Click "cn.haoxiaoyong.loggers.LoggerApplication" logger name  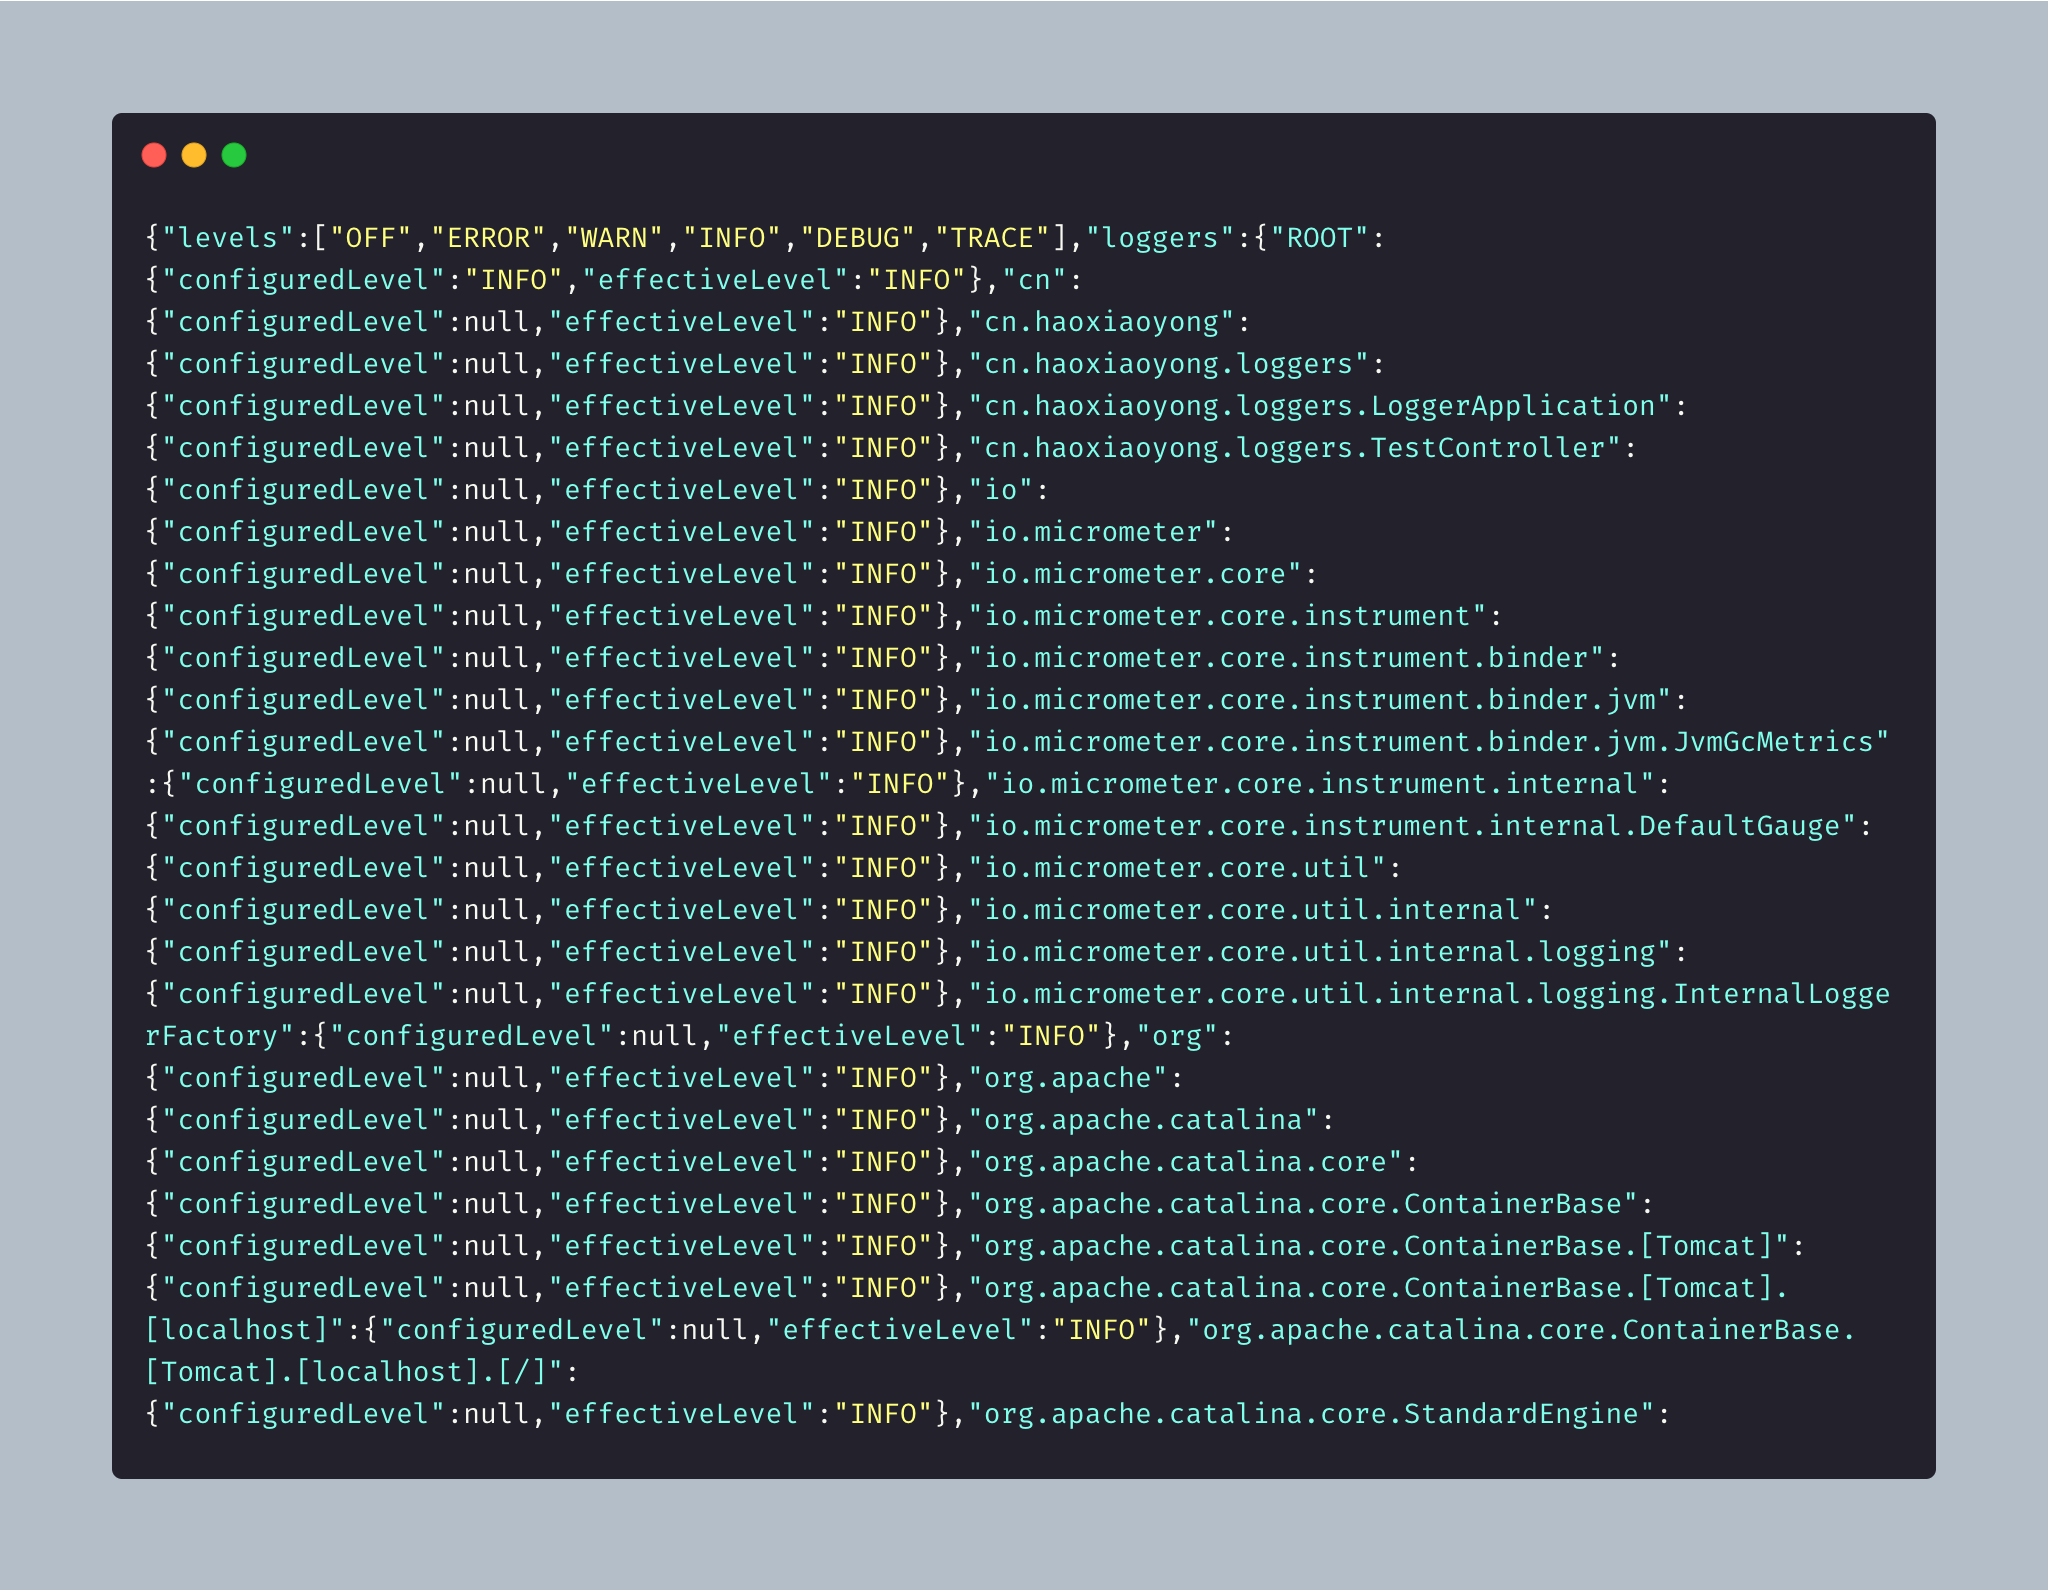pos(1320,406)
